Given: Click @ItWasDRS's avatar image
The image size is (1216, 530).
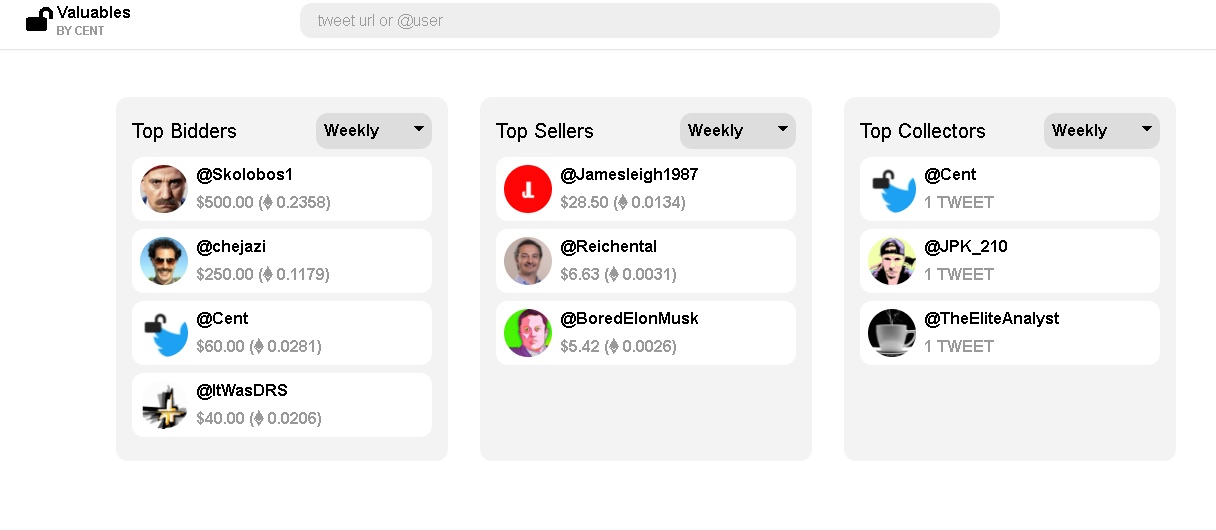Looking at the screenshot, I should pos(164,405).
